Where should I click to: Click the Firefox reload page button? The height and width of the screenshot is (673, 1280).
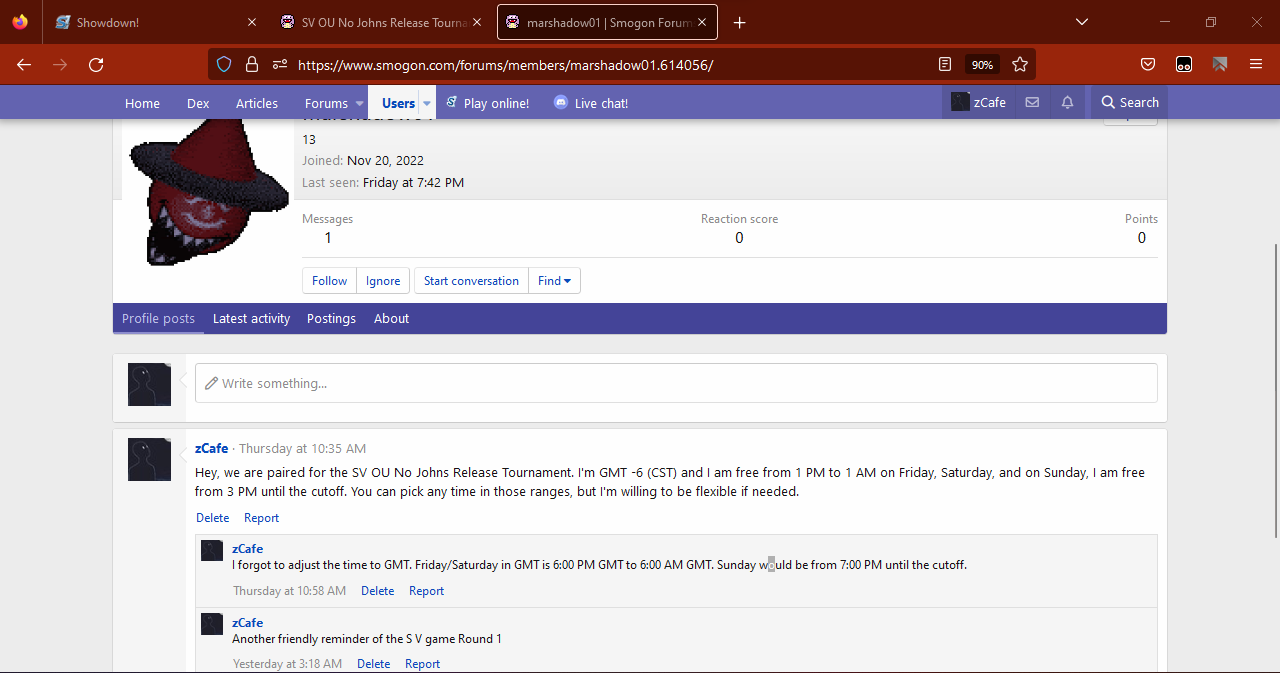[x=96, y=64]
